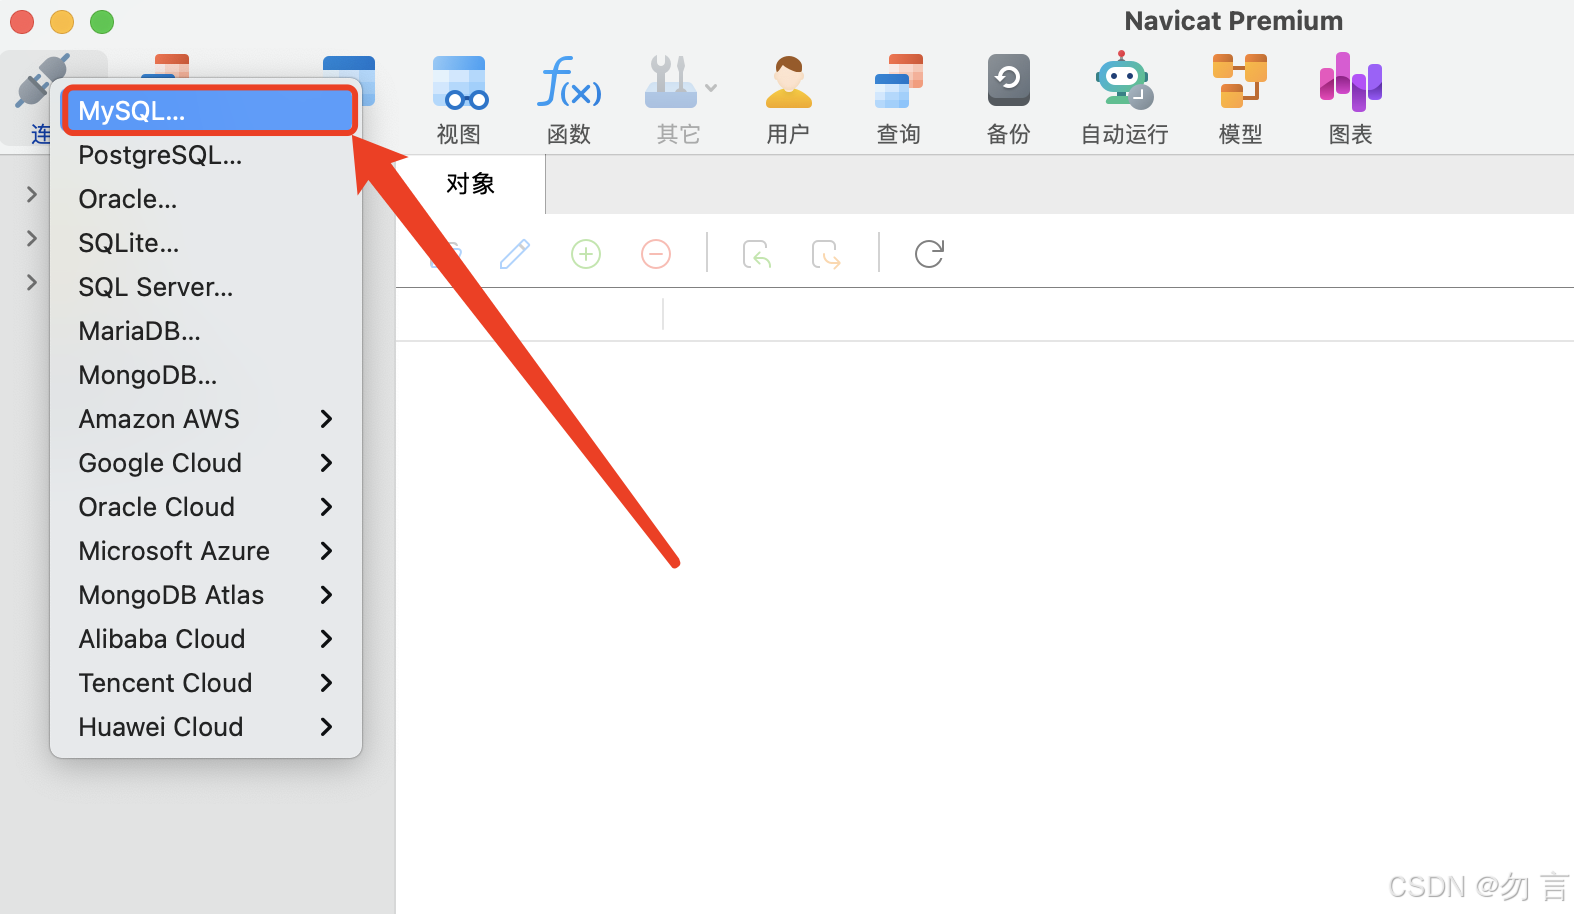
Task: Click the refresh circular arrow icon
Action: coord(929,254)
